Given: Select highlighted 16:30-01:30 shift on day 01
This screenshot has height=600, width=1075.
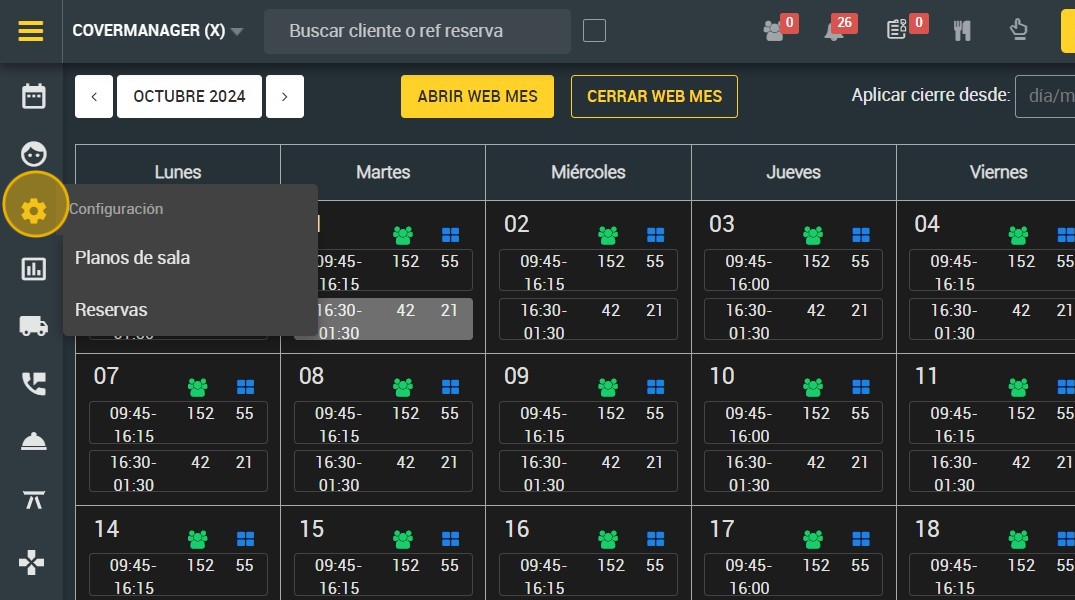Looking at the screenshot, I should tap(394, 320).
